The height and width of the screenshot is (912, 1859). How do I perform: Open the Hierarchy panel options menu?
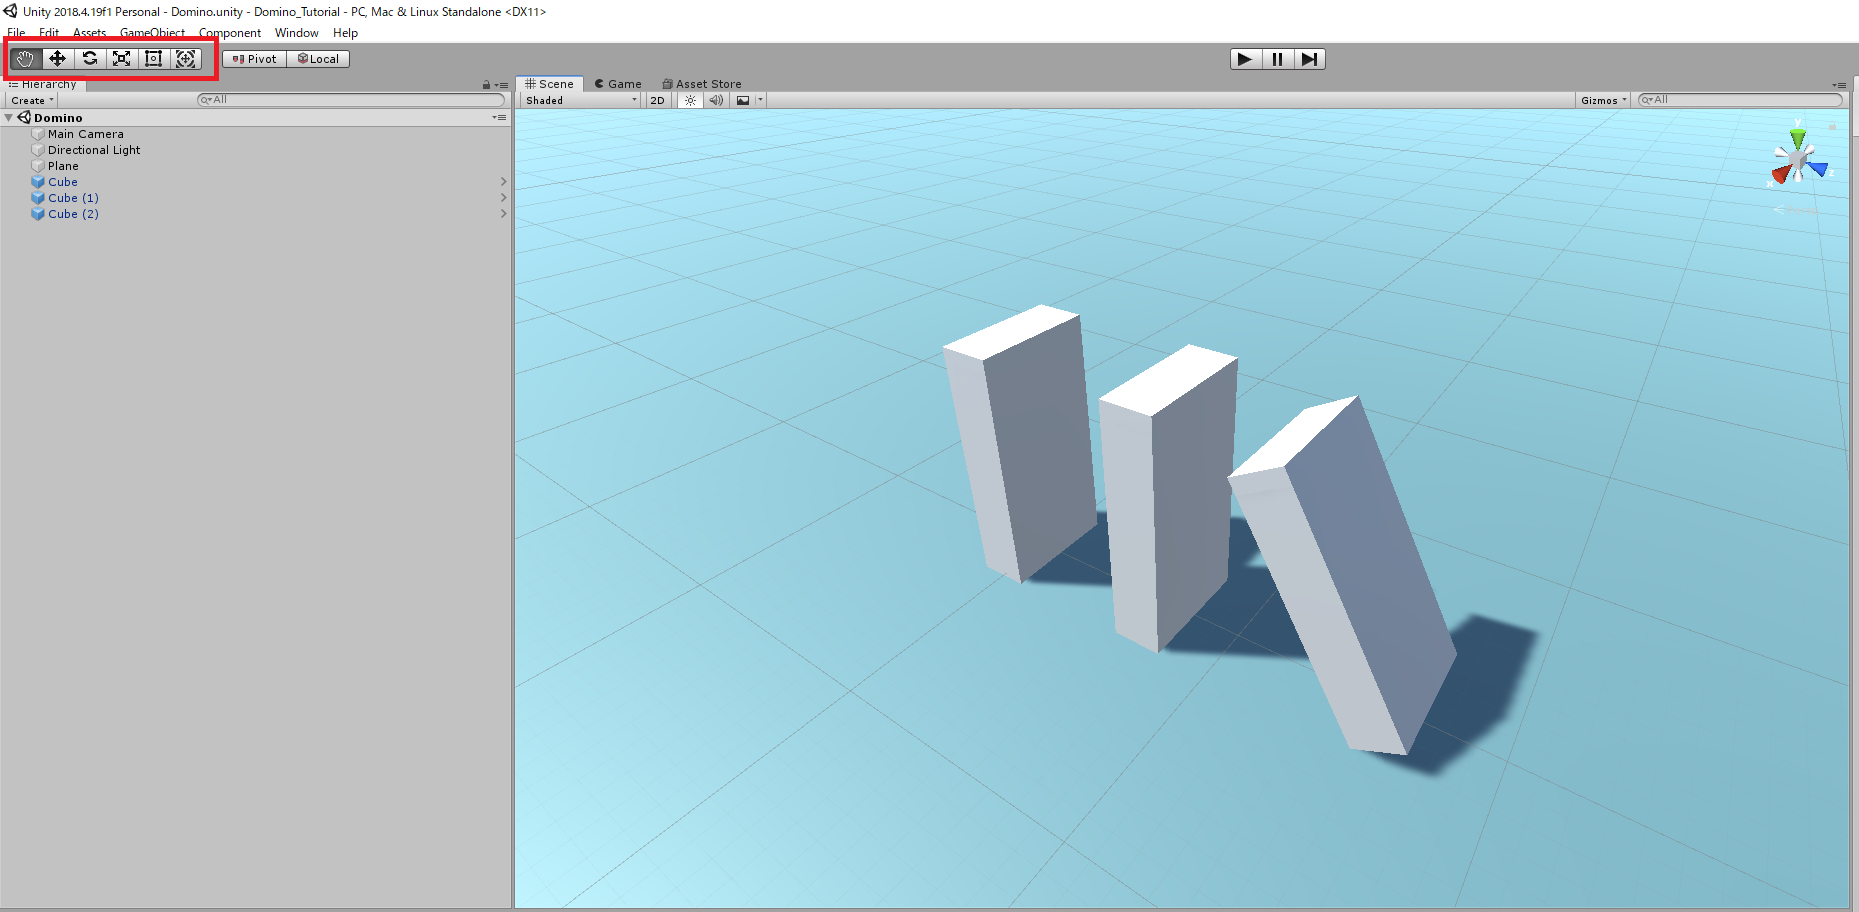point(502,85)
